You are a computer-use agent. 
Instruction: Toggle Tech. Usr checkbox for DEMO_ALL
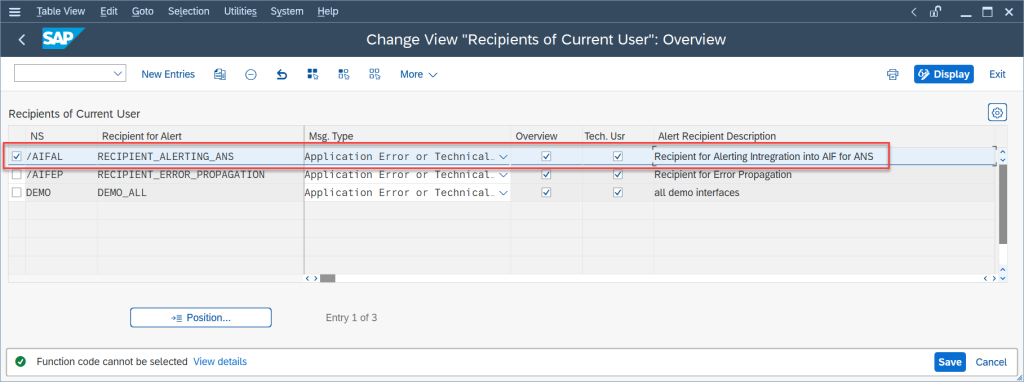[x=618, y=193]
